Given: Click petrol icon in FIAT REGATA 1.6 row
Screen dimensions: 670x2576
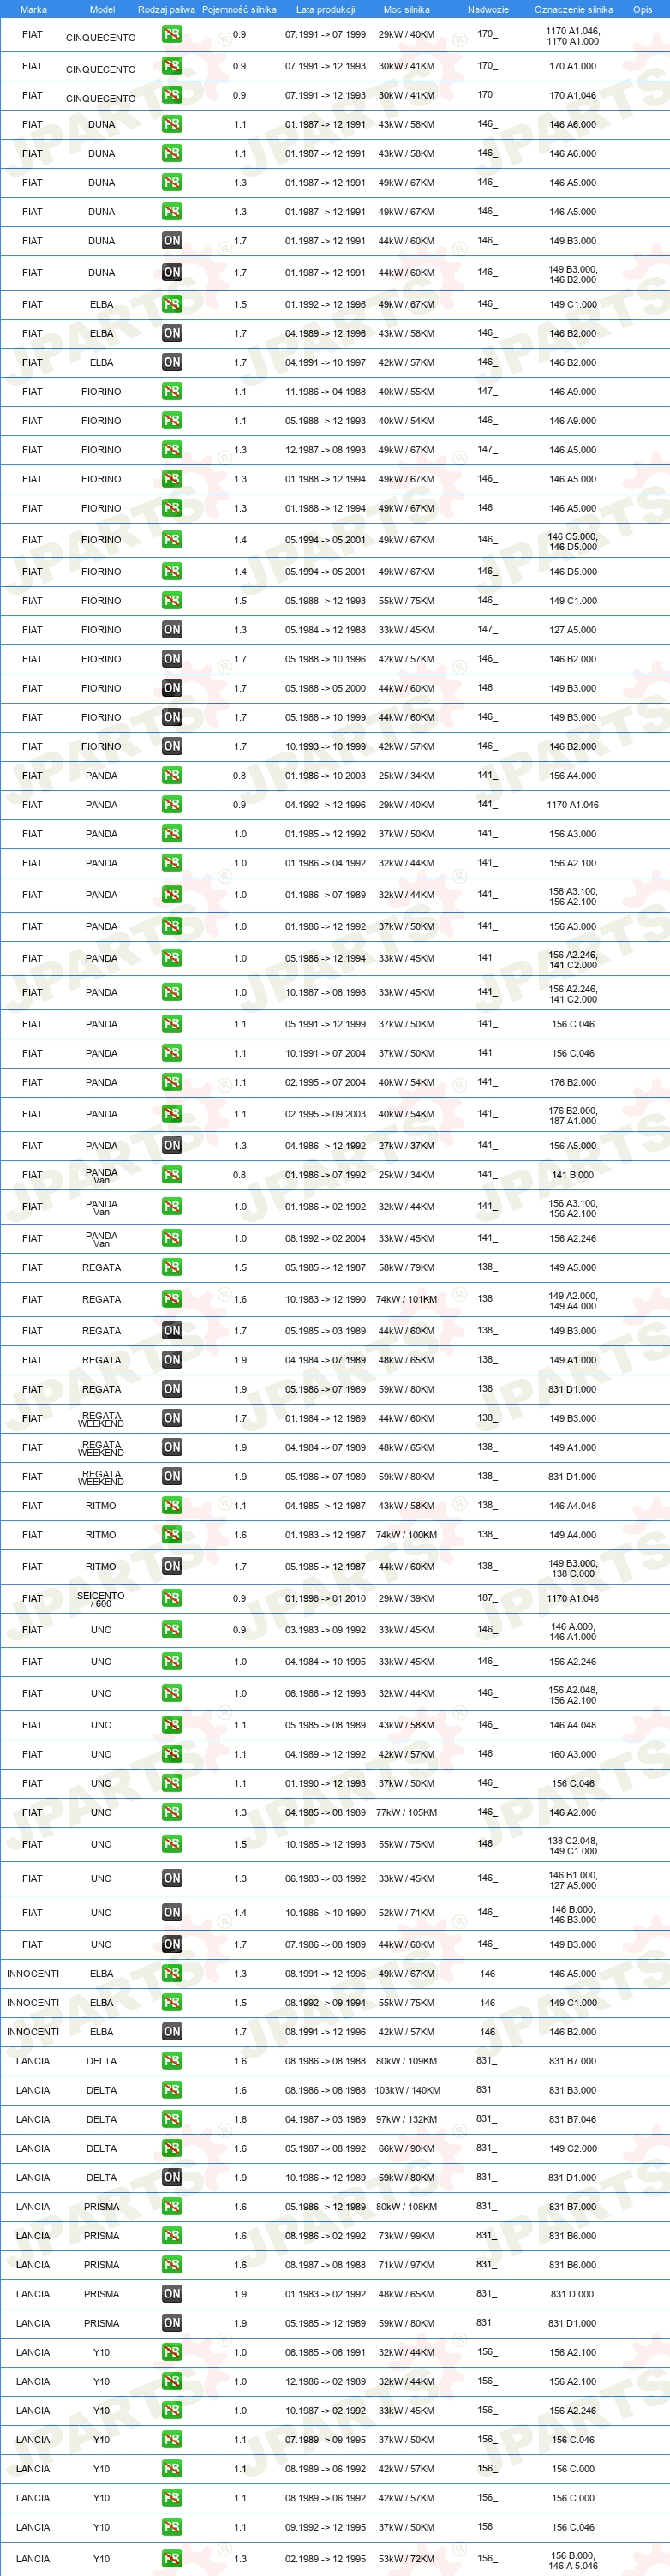Looking at the screenshot, I should 172,1299.
